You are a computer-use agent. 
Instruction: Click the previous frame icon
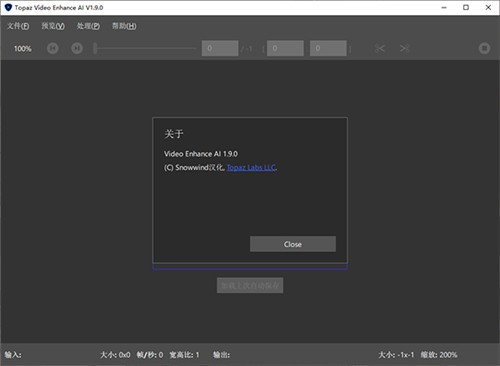(52, 48)
